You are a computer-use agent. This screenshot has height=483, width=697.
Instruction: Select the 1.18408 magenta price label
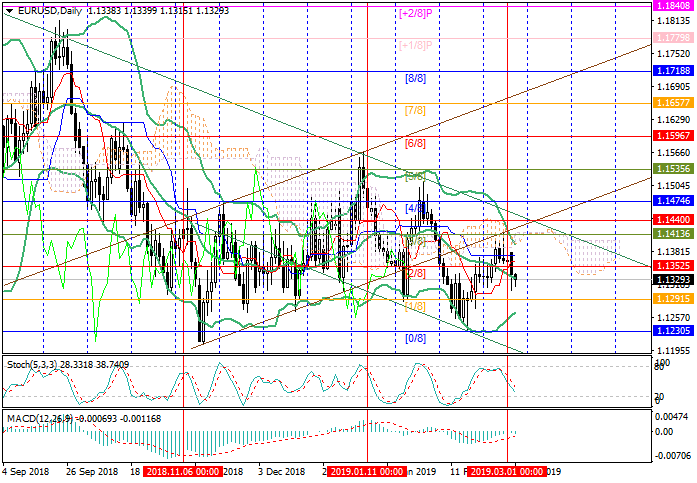point(671,5)
